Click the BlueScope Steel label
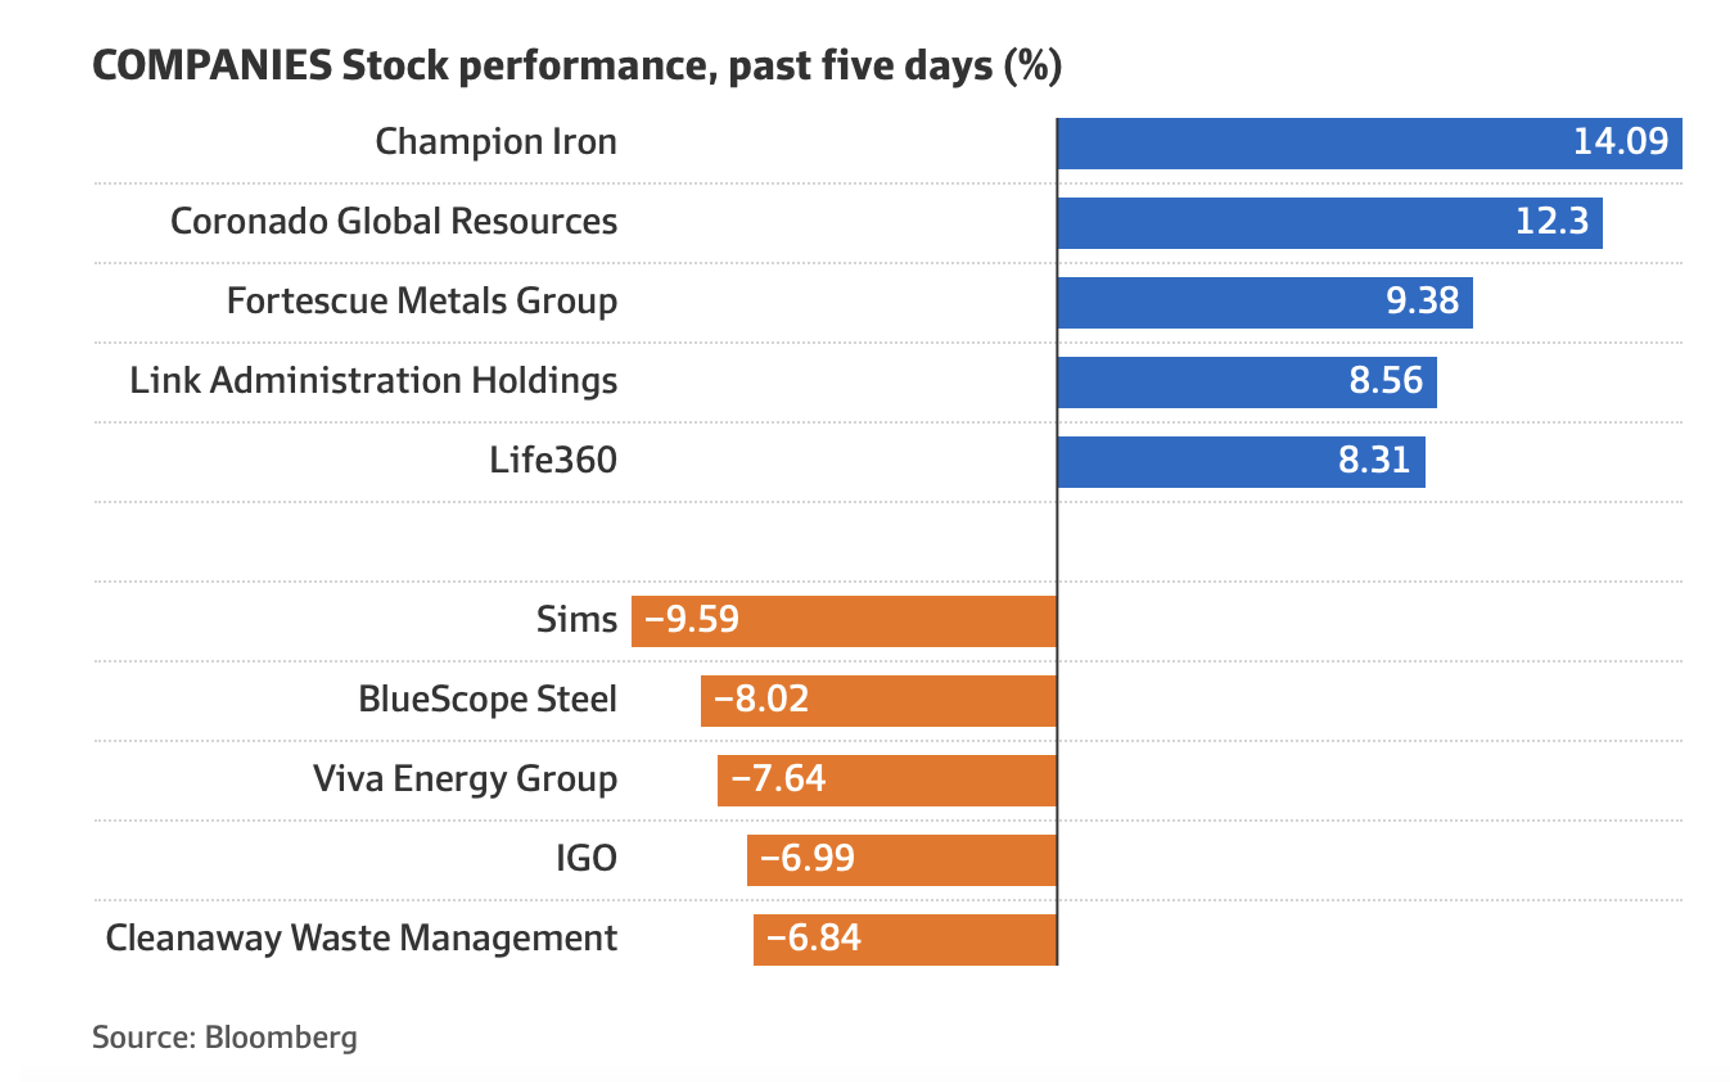 click(487, 699)
